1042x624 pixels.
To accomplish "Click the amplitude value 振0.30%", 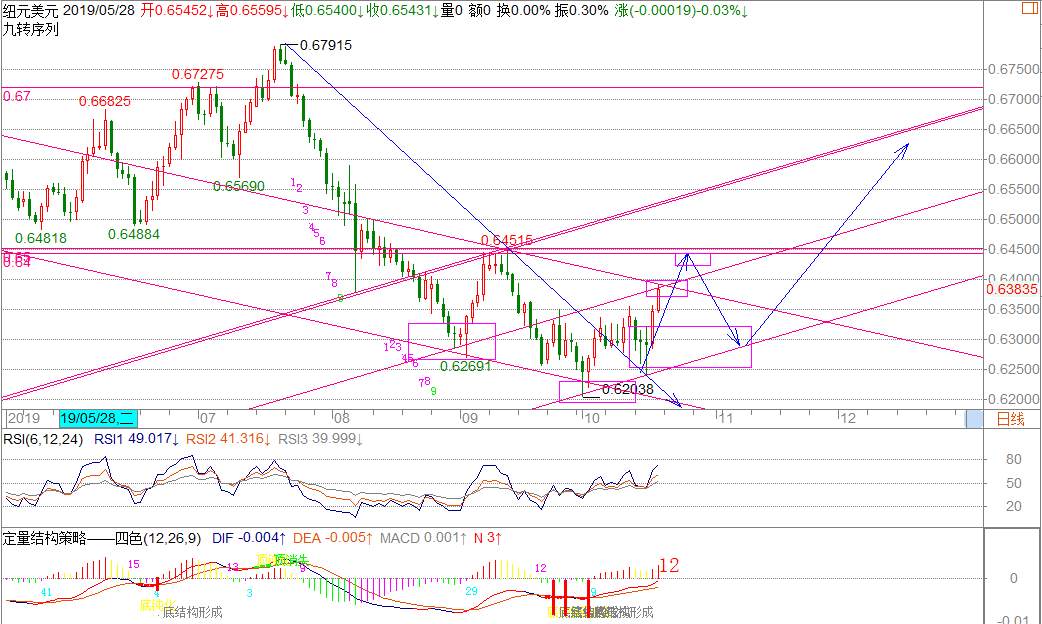I will pyautogui.click(x=581, y=11).
